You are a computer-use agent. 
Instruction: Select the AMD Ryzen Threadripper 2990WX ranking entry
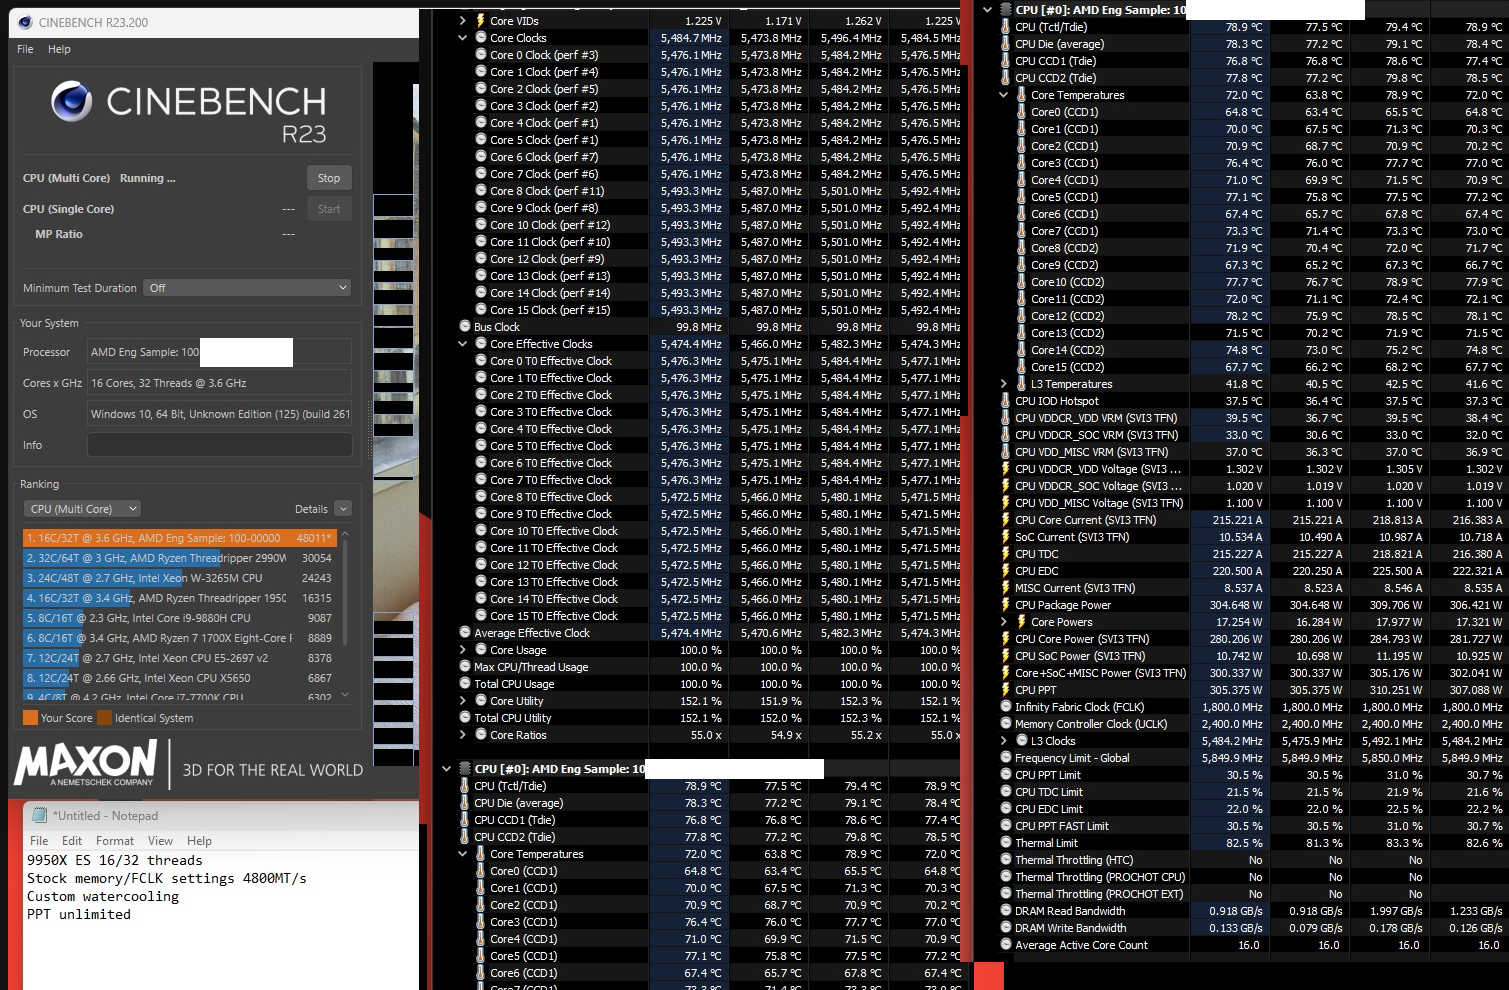[x=180, y=558]
